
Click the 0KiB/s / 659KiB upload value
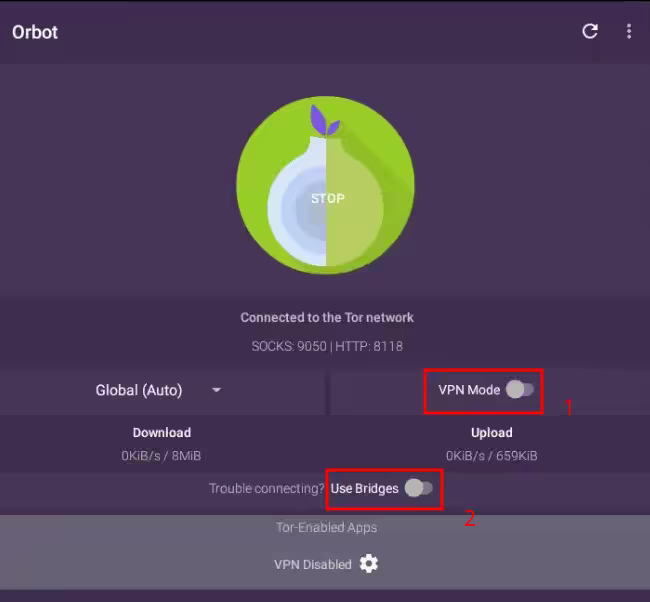492,456
